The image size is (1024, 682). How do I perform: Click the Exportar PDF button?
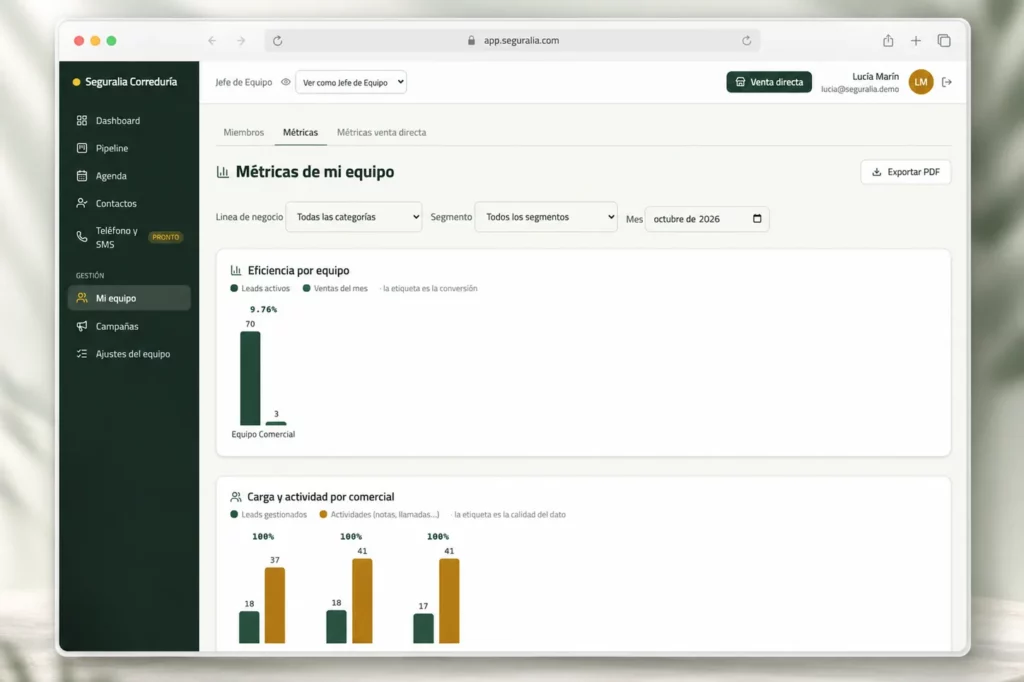pyautogui.click(x=906, y=172)
